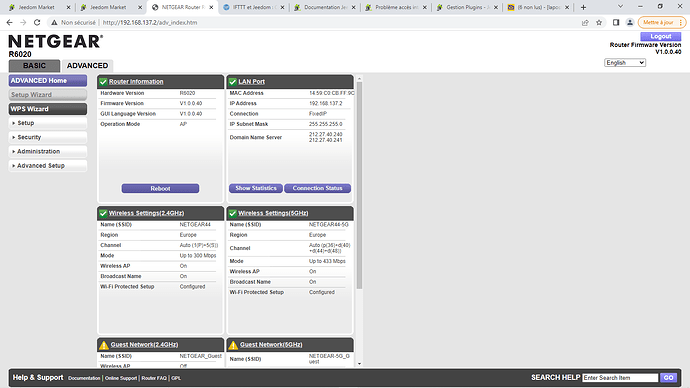Click the Guest Network(2.4GHz) warning icon

103,345
